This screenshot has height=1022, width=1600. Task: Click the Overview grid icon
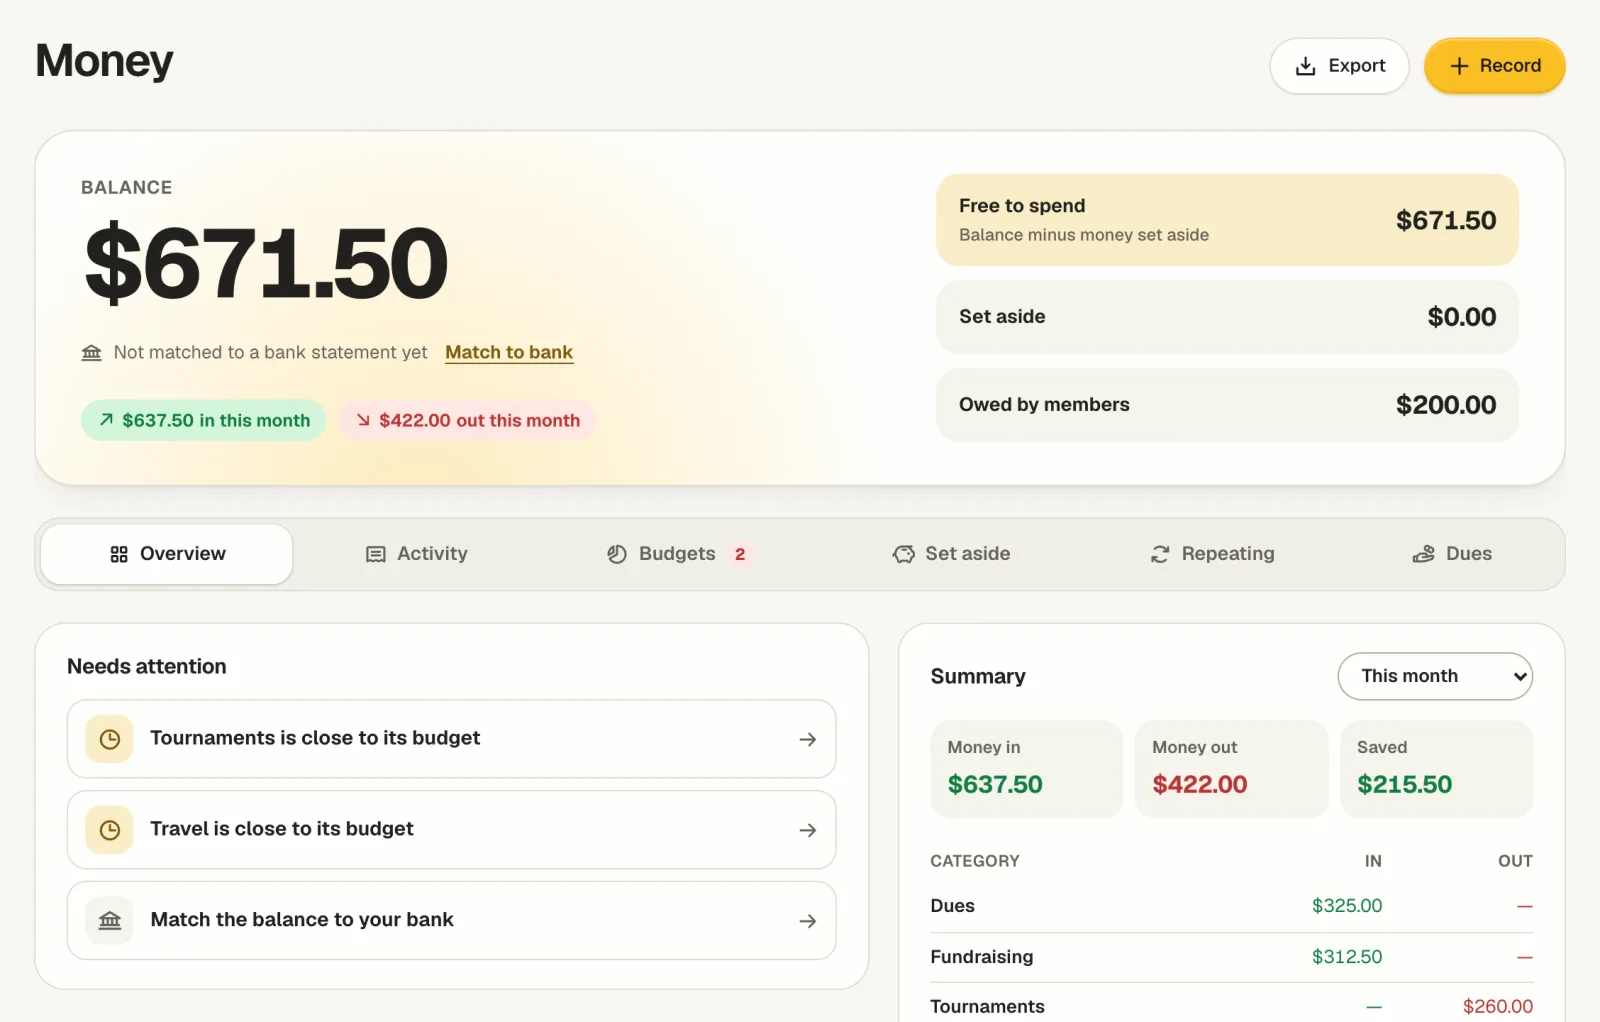tap(119, 554)
